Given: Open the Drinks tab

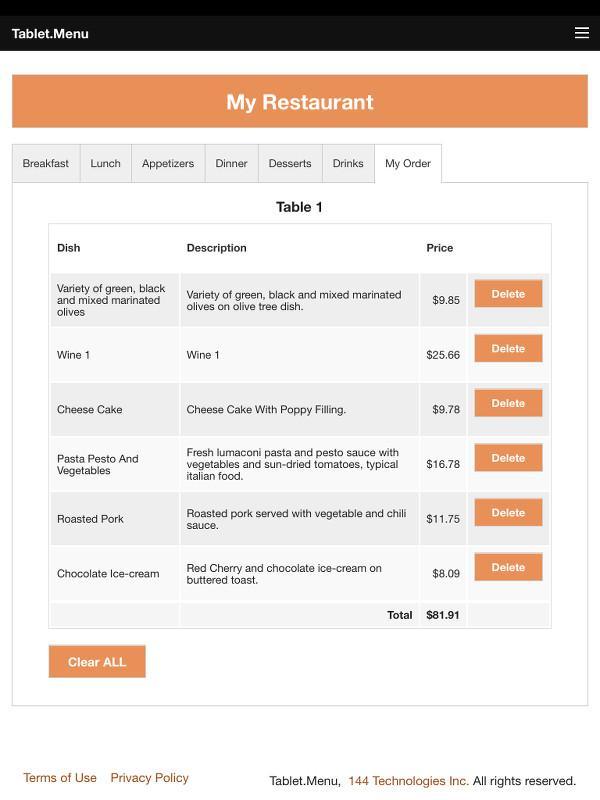Looking at the screenshot, I should click(347, 162).
